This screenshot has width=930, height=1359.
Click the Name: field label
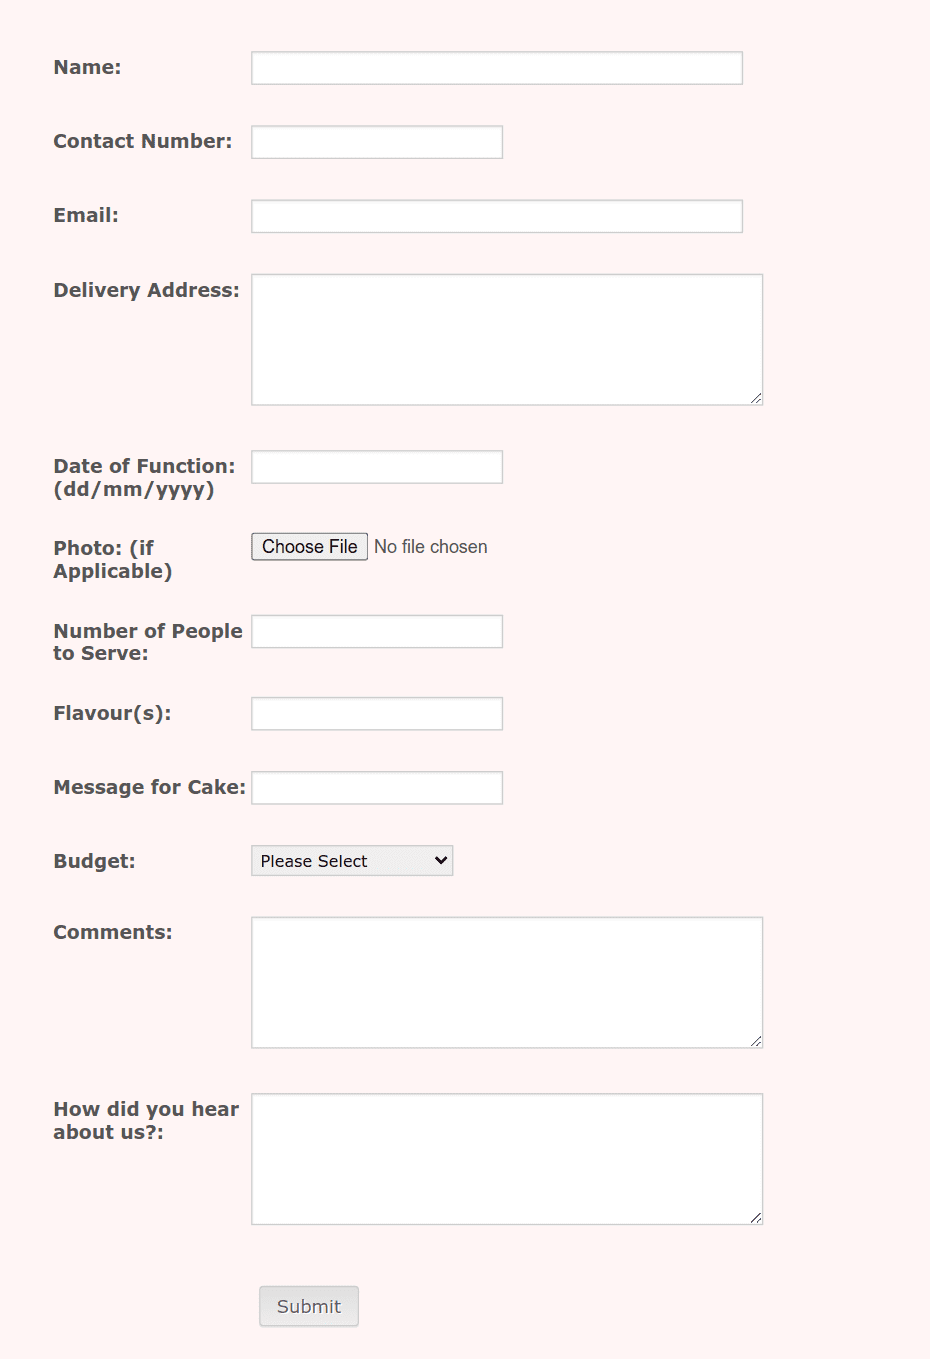point(86,67)
